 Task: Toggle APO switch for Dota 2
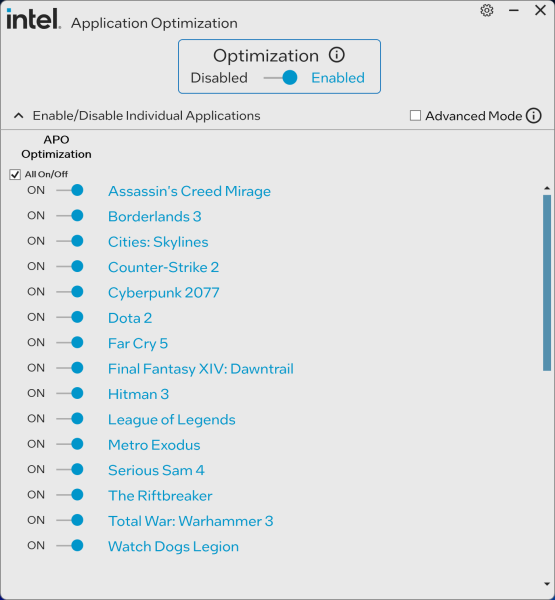tap(70, 317)
